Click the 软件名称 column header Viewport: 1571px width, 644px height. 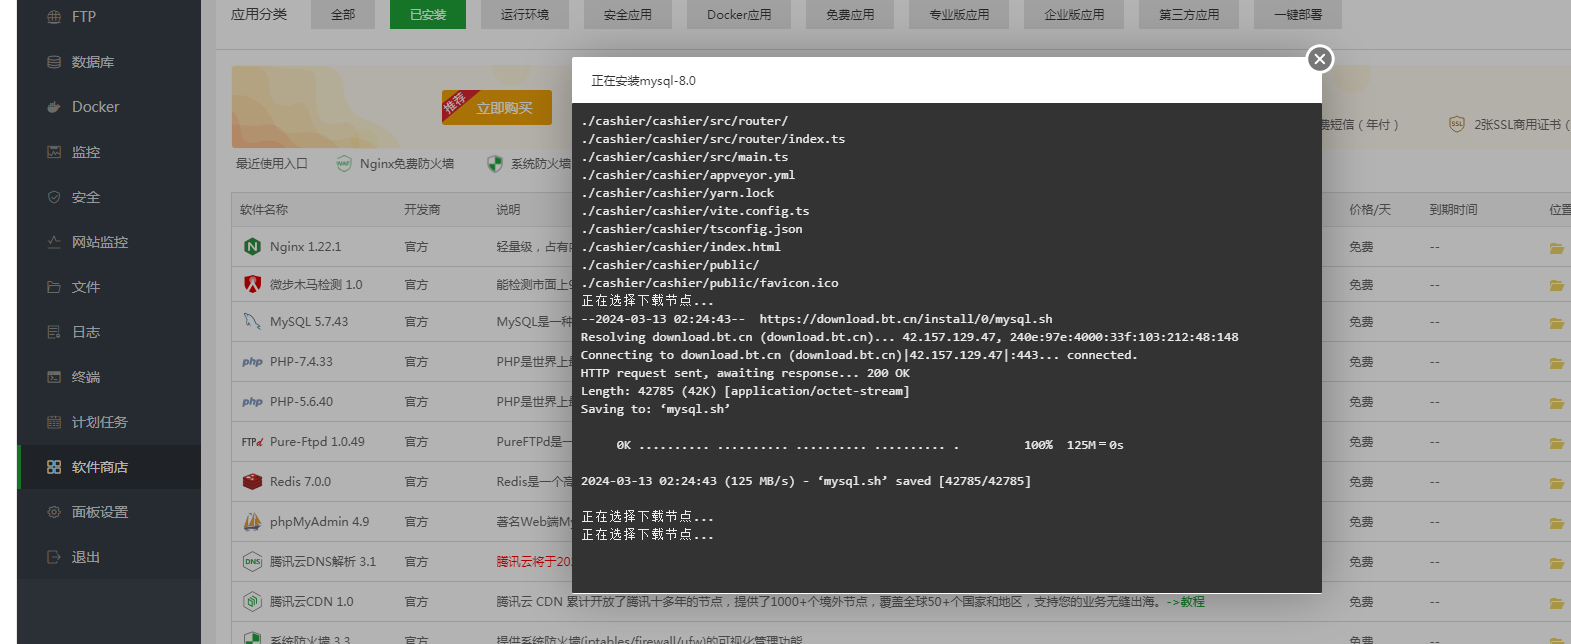[x=264, y=210]
